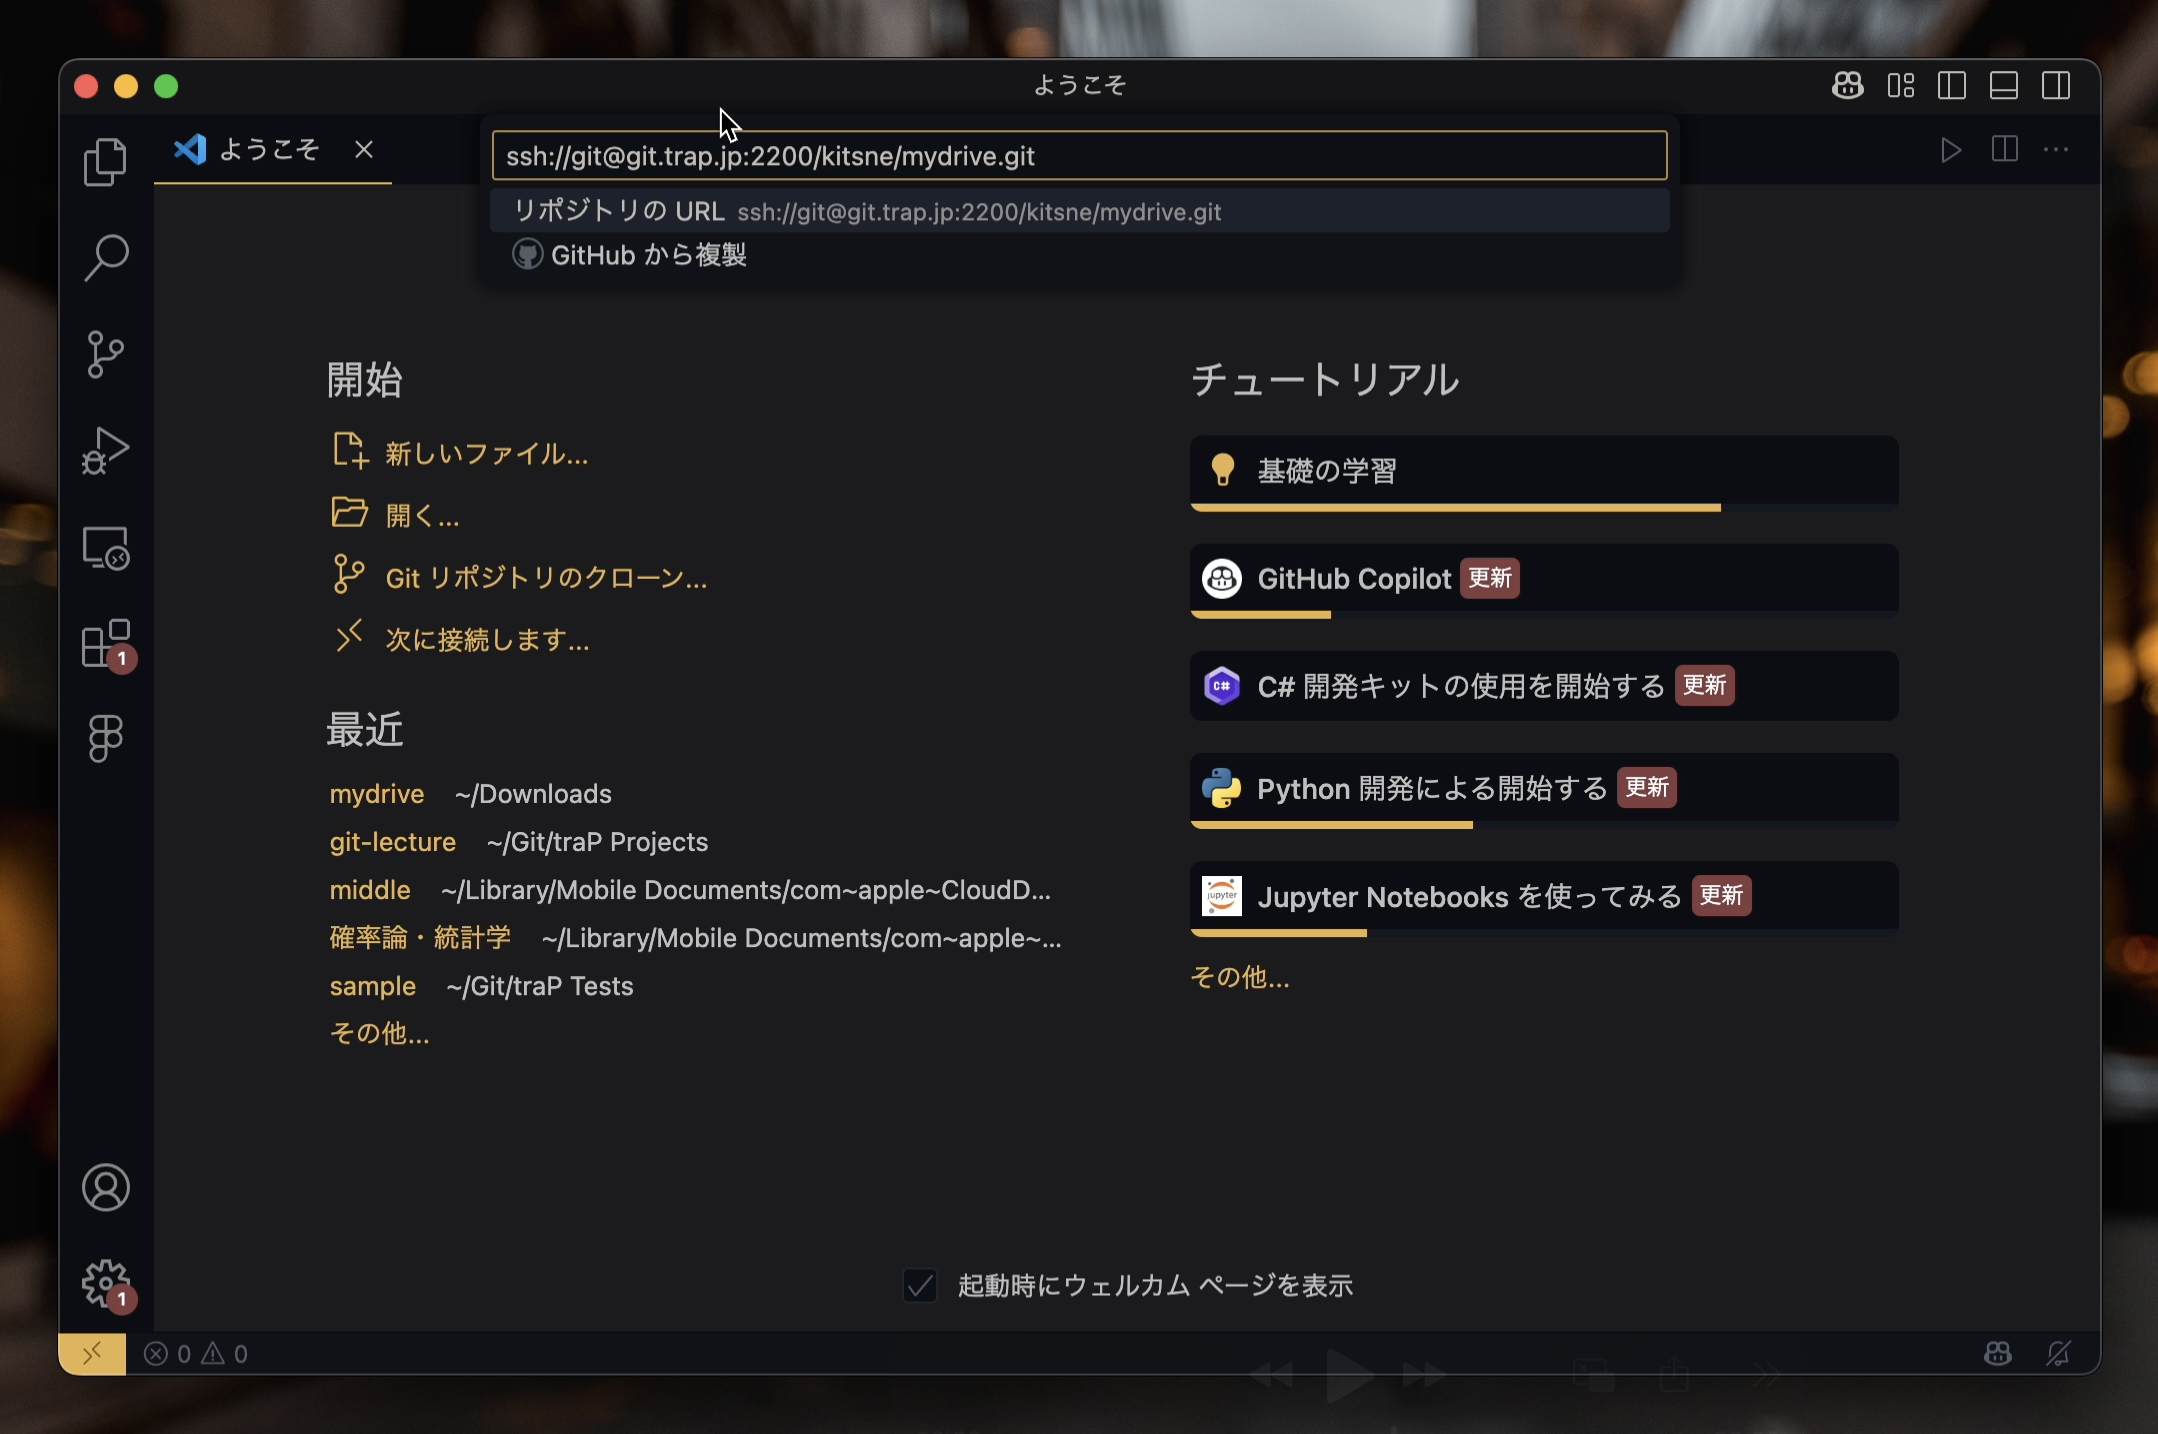Click the new file icon beside 新しいファイル

(x=350, y=451)
